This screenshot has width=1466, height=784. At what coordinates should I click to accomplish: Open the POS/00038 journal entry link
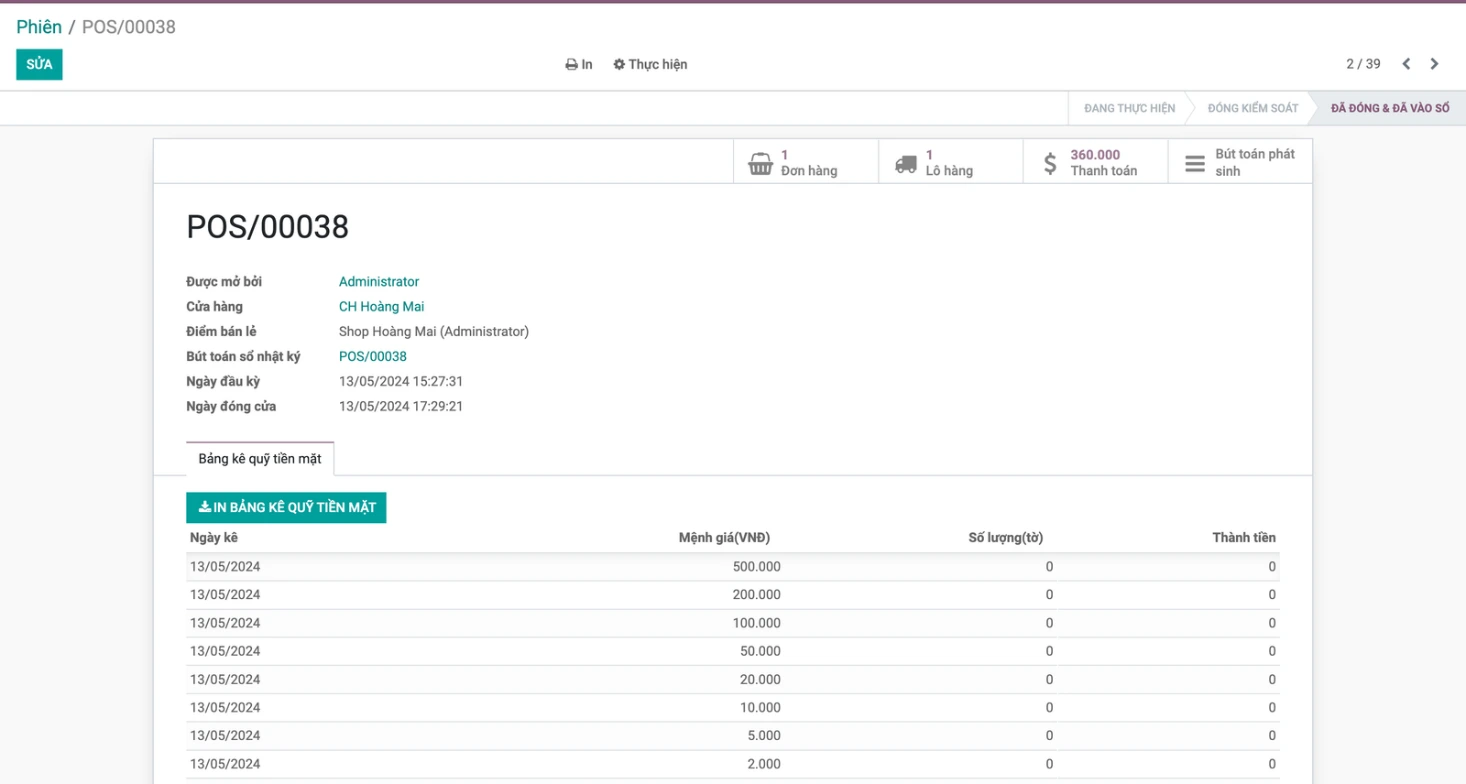(x=373, y=357)
